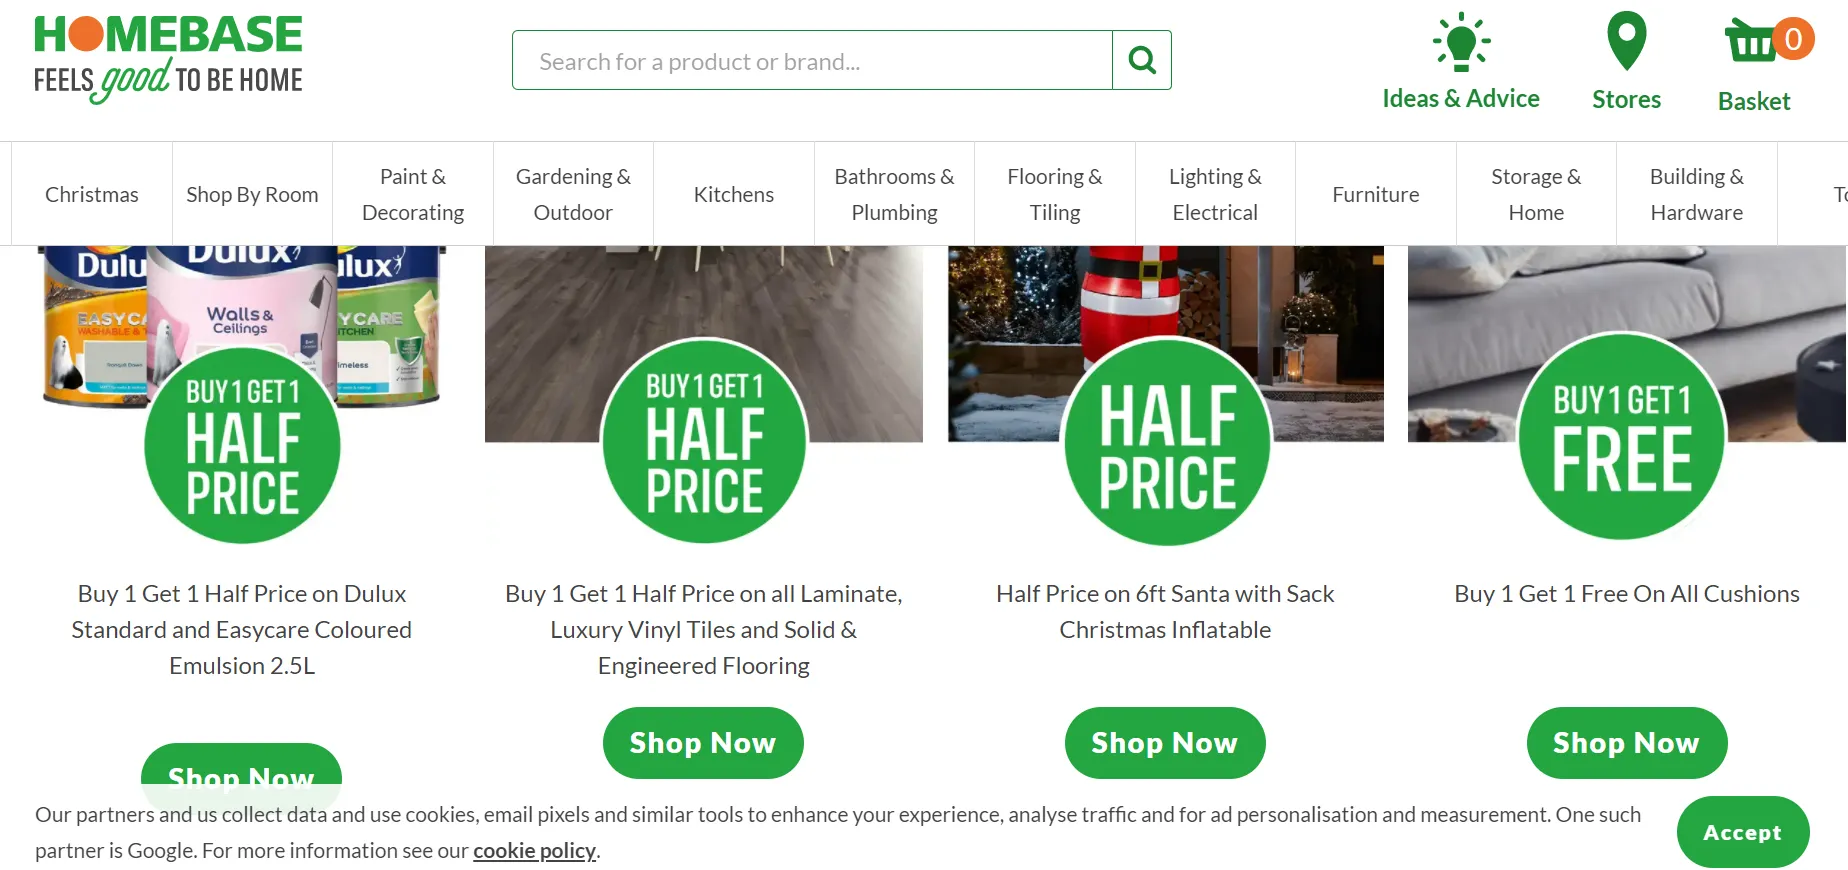Click Shop Now under laminate flooring offer
The image size is (1848, 870).
[703, 743]
